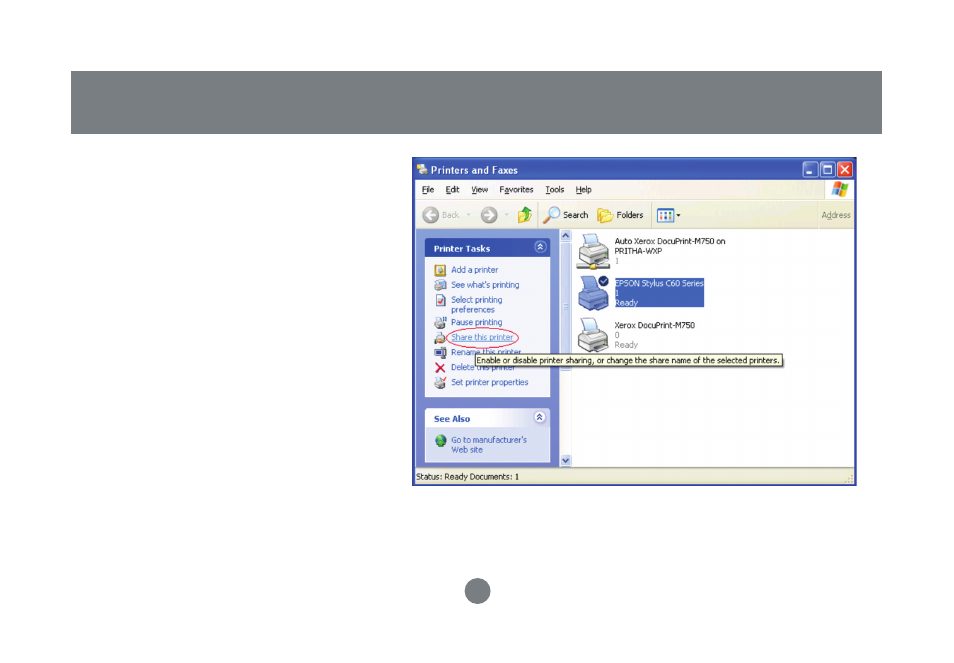Click the sidebar vertical scrollbar thumb

pyautogui.click(x=566, y=307)
